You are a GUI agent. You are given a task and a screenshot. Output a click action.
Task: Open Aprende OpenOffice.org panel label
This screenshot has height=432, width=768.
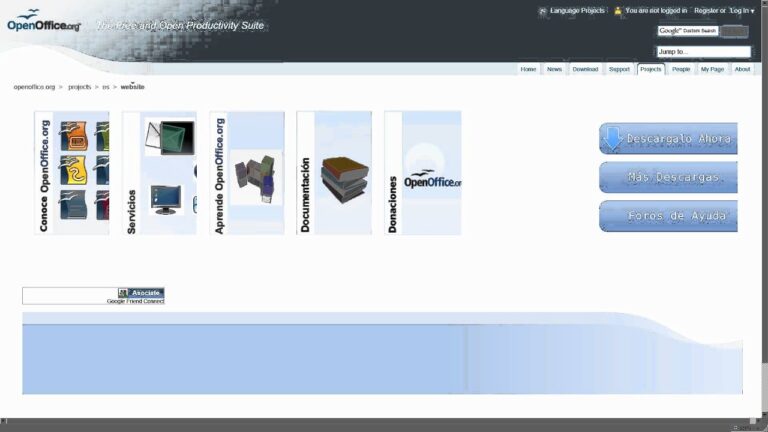(219, 176)
